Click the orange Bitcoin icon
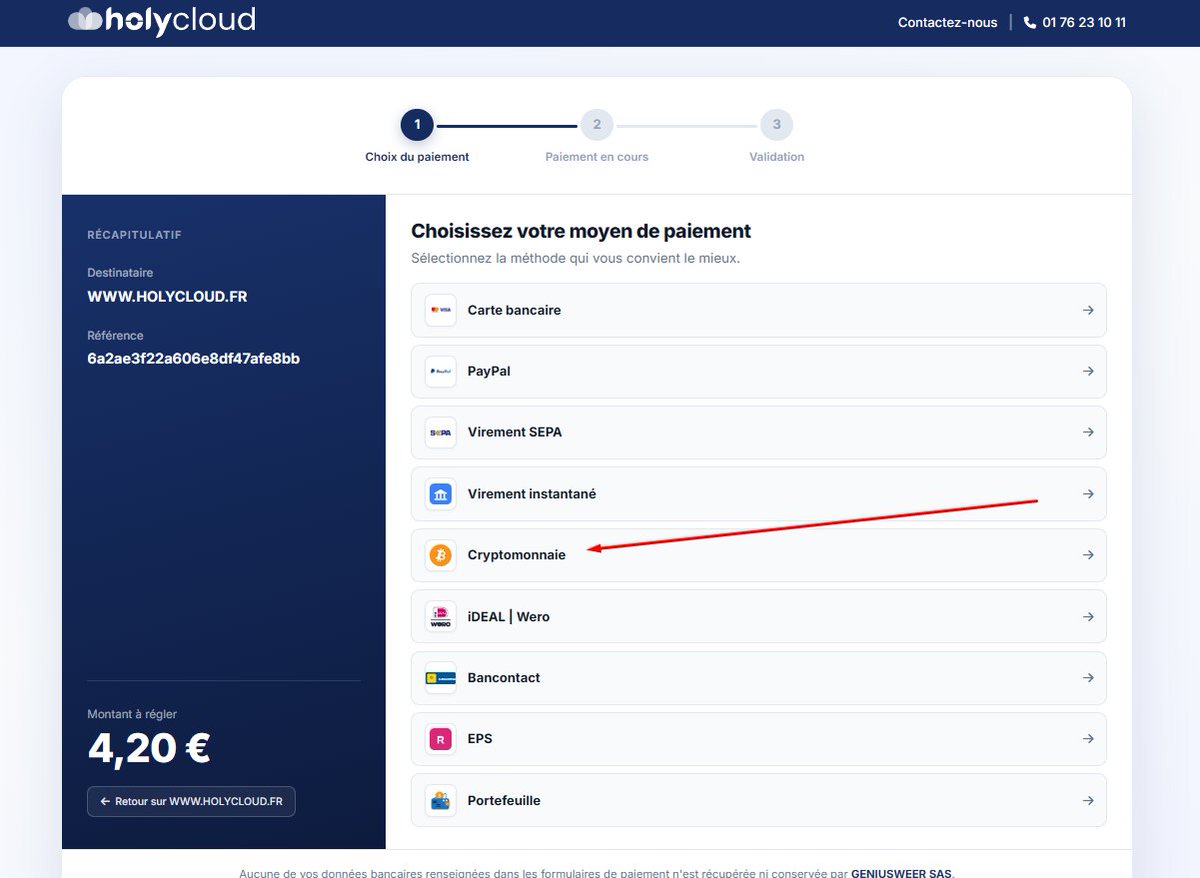This screenshot has height=878, width=1200. point(441,555)
